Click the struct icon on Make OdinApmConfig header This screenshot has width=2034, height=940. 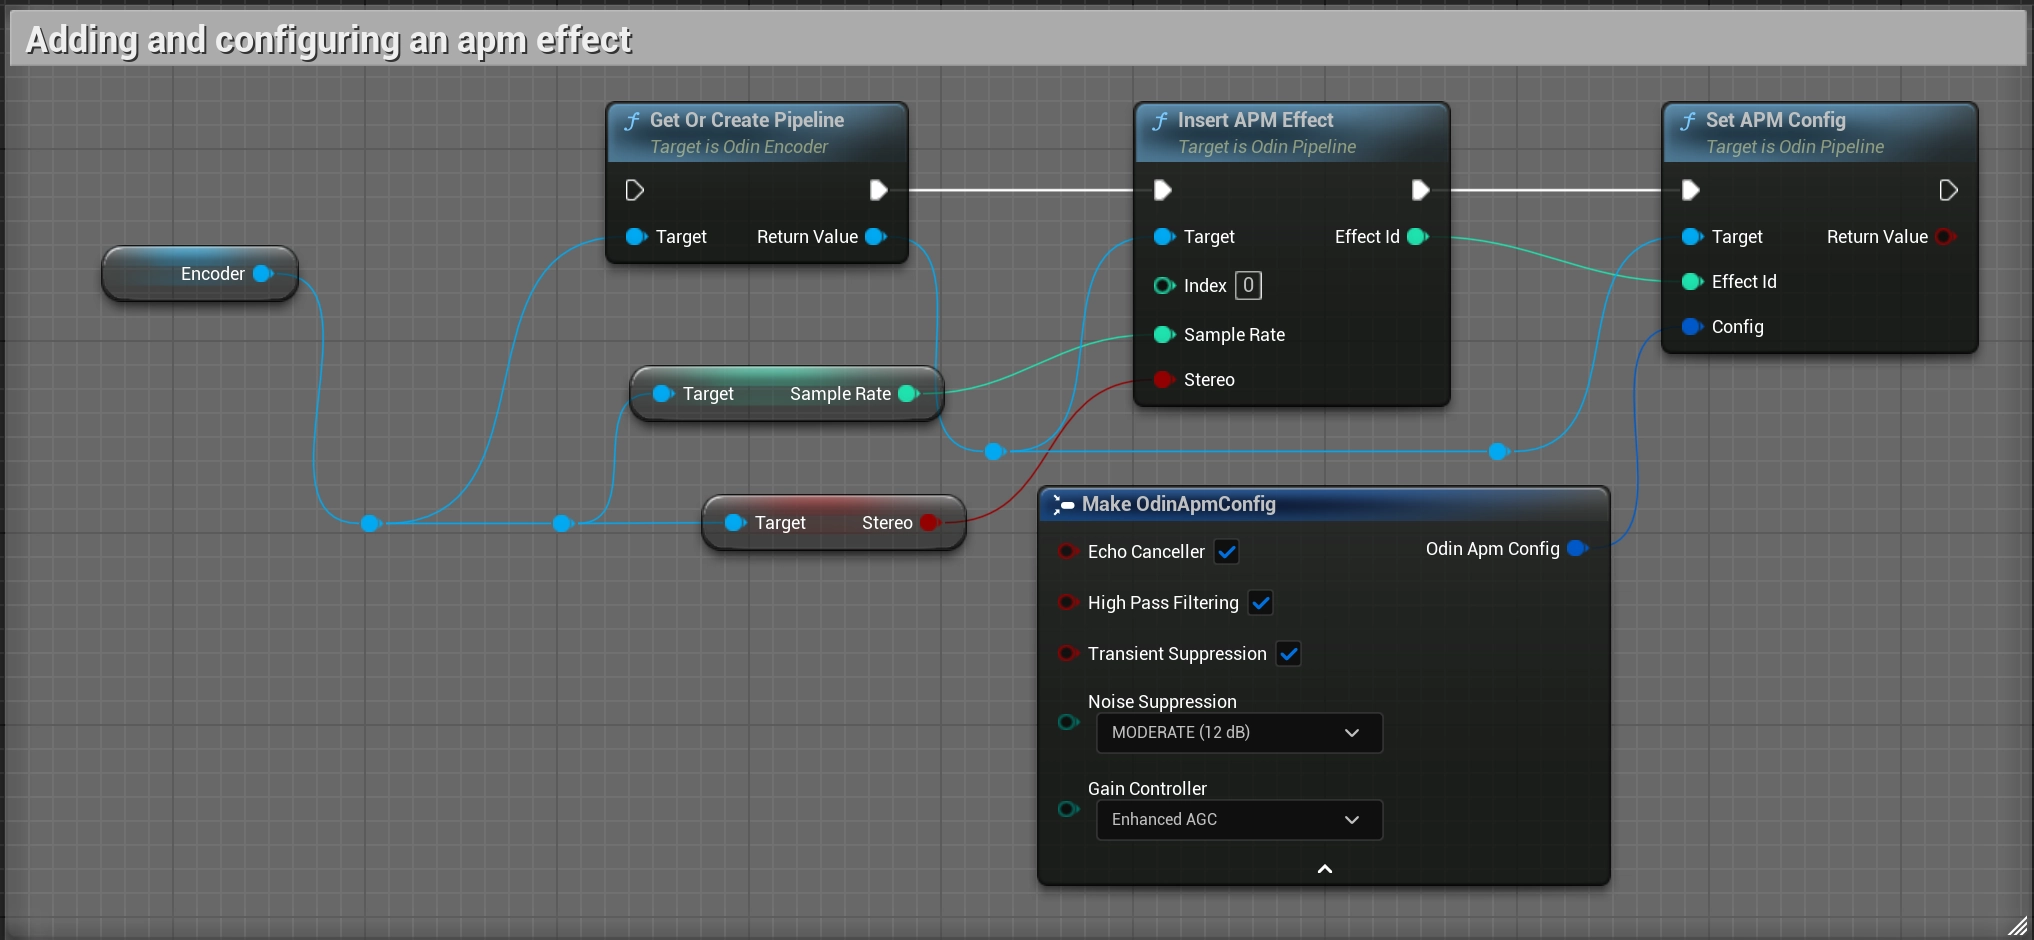coord(1065,505)
